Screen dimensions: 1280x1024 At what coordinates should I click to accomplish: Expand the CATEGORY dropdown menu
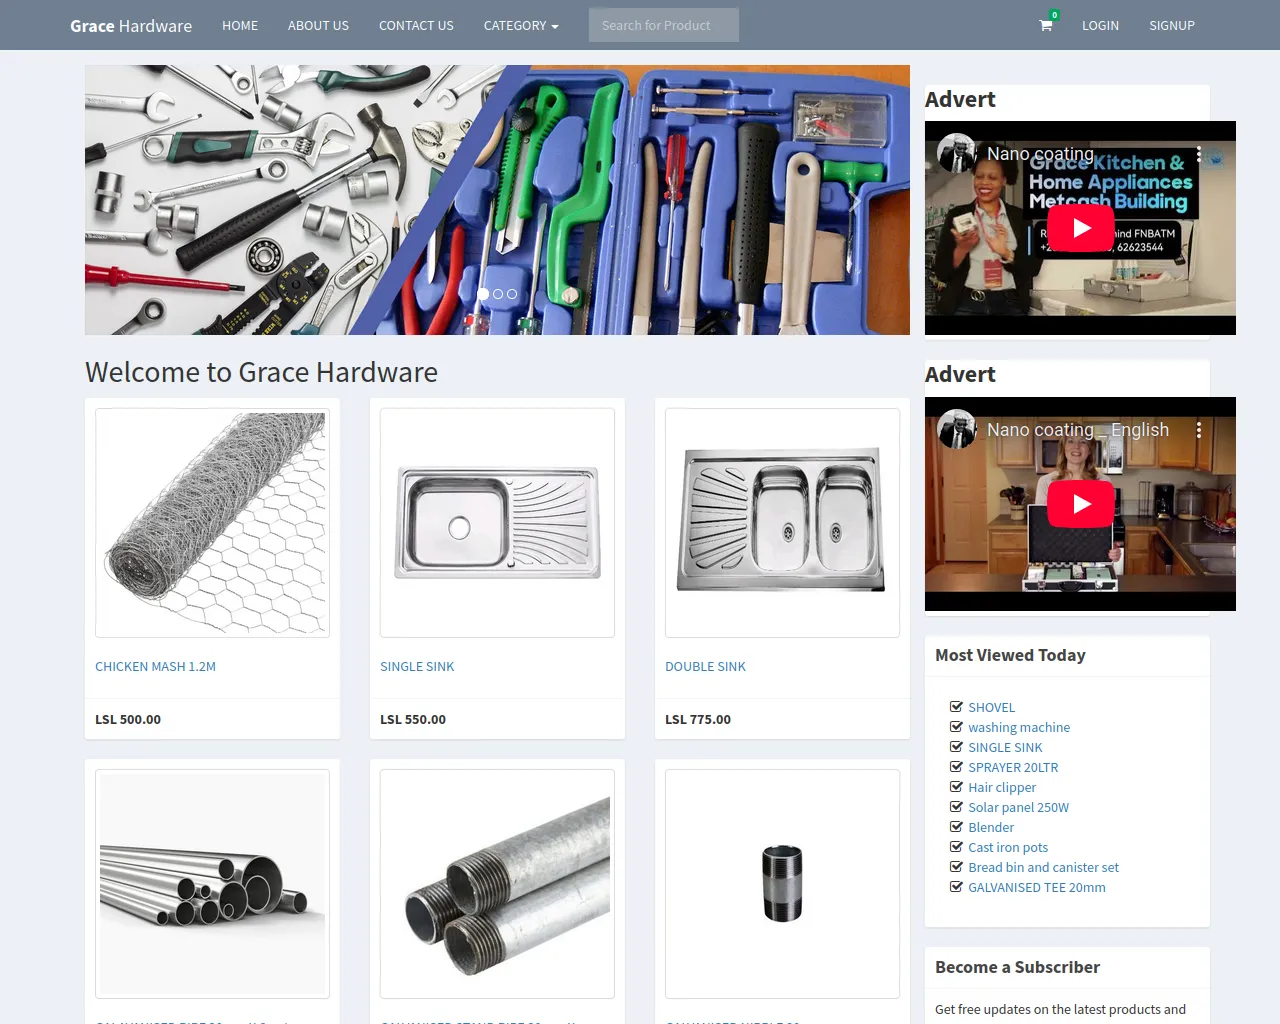(521, 25)
